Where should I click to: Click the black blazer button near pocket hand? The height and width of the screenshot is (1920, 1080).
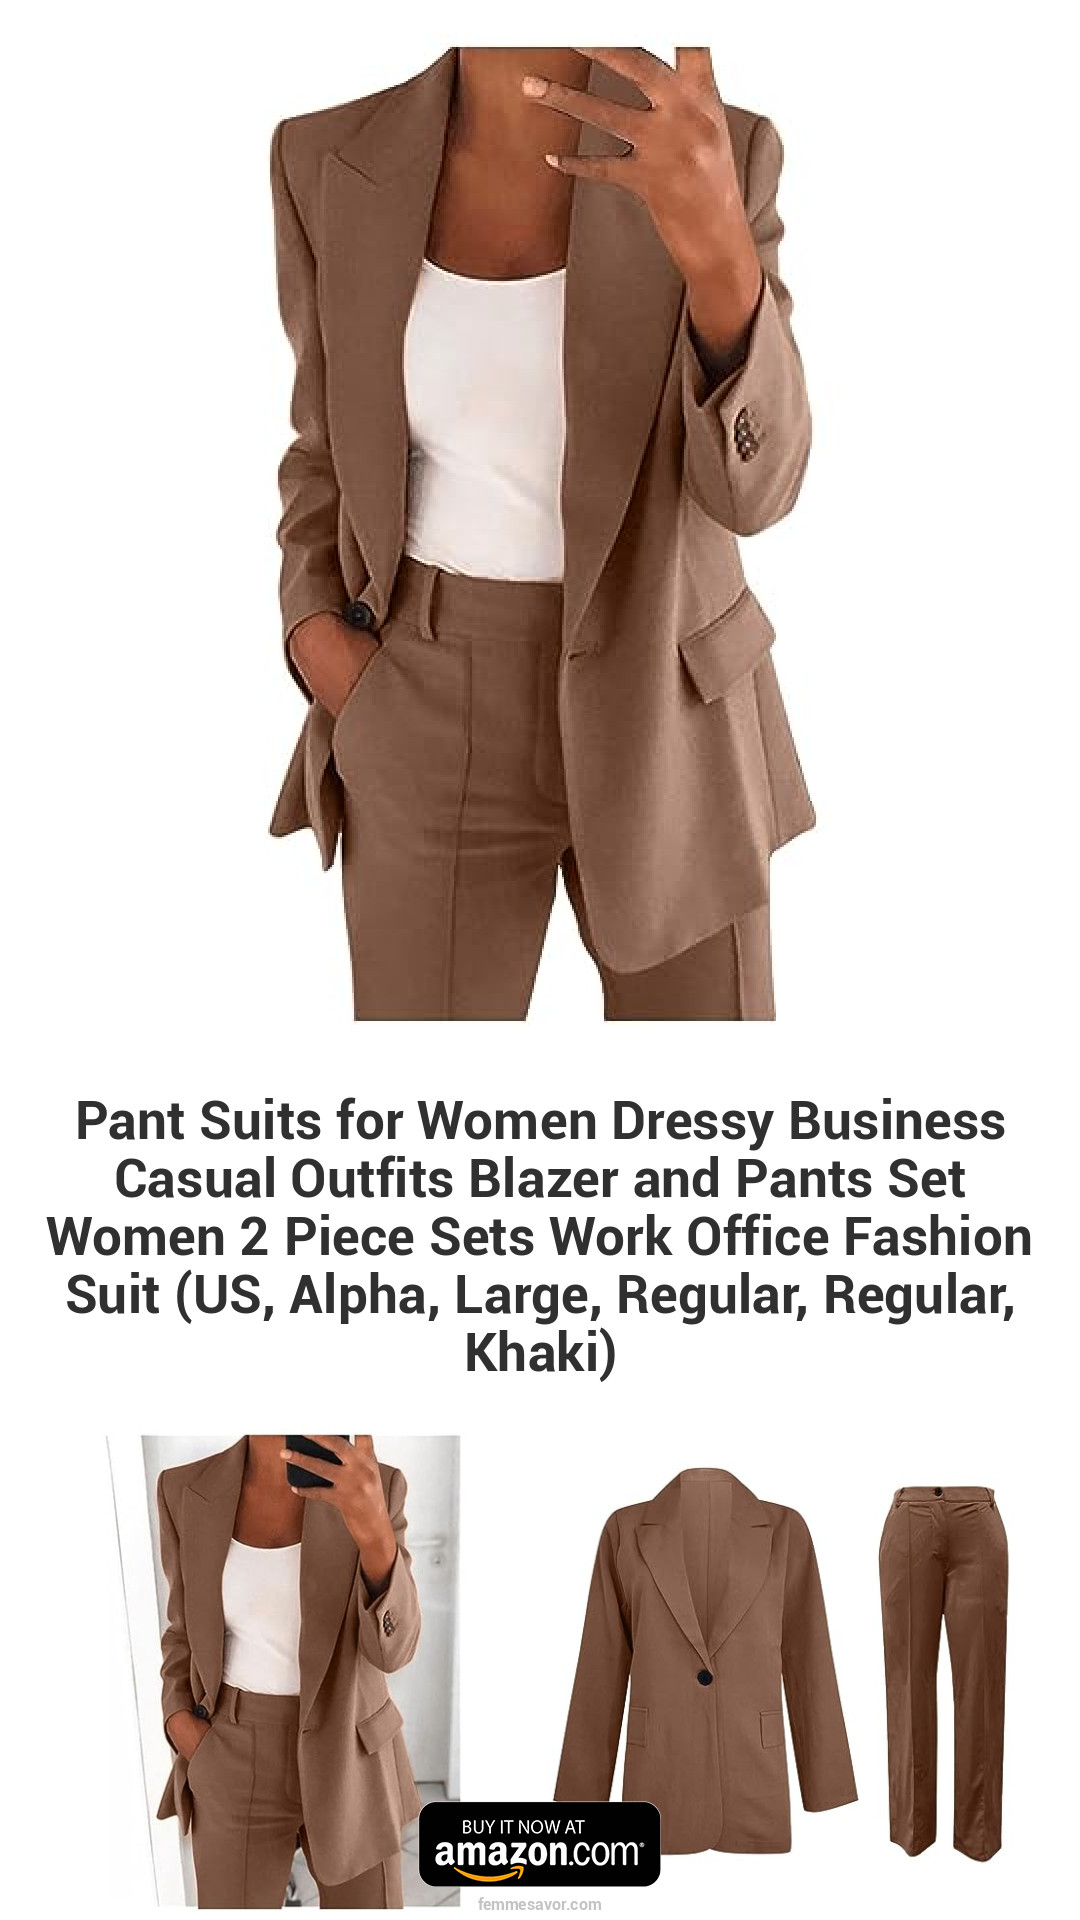tap(358, 613)
